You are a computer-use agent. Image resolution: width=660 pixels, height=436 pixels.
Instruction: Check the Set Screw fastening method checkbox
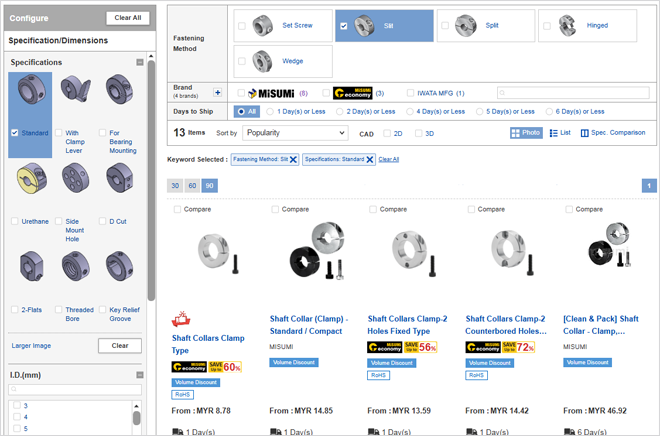pyautogui.click(x=242, y=26)
